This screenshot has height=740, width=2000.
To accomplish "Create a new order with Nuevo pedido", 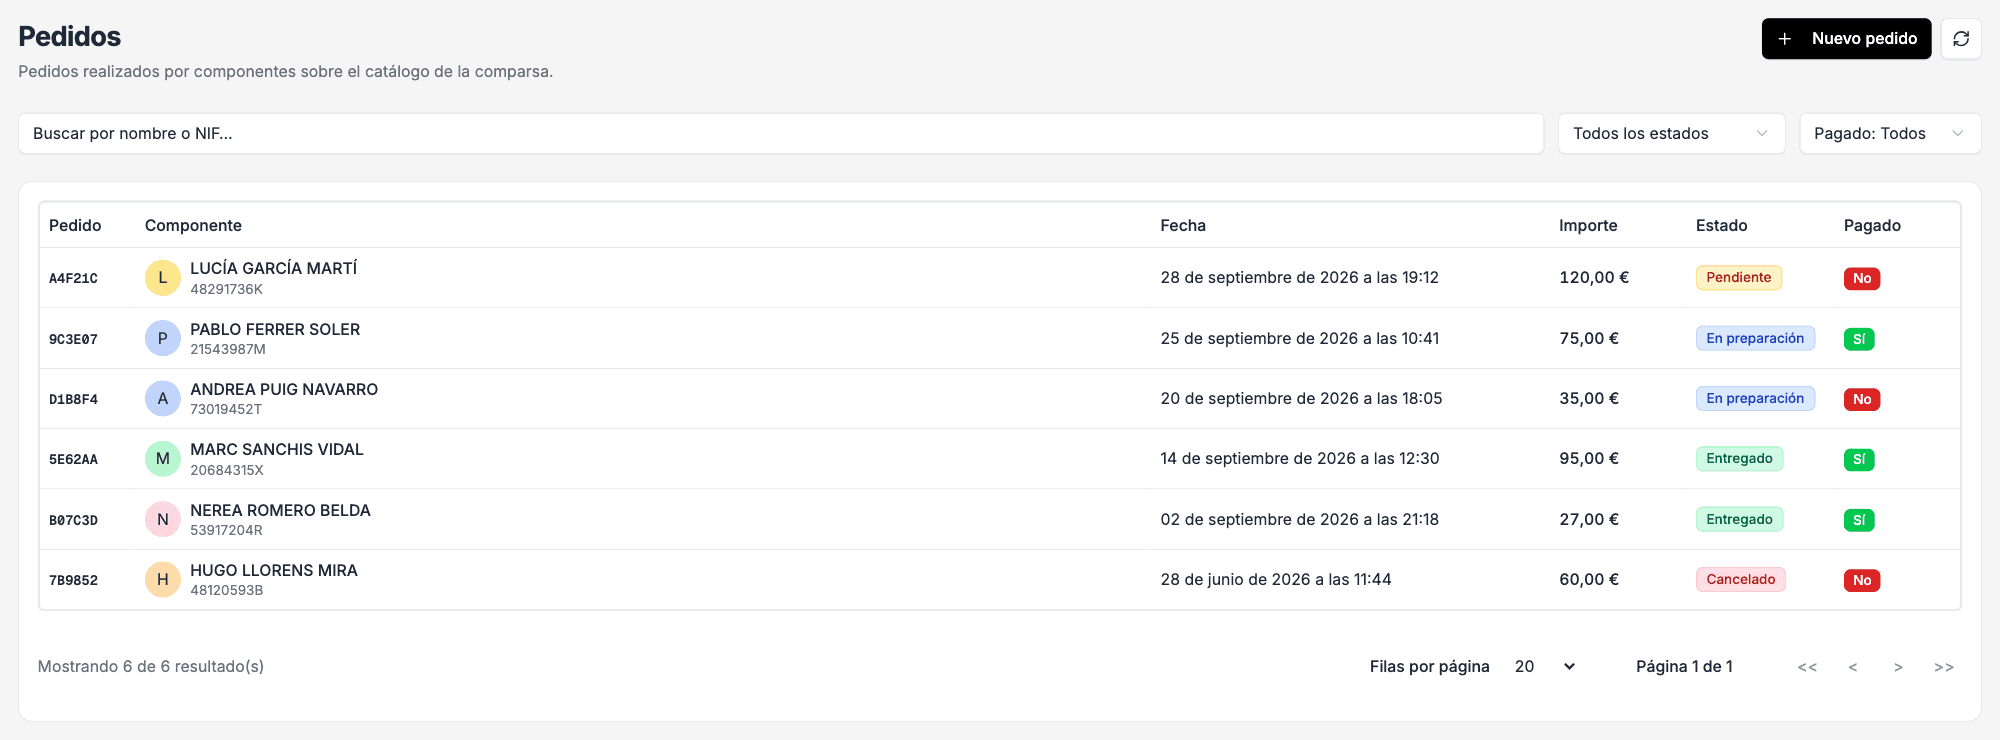I will [x=1846, y=39].
